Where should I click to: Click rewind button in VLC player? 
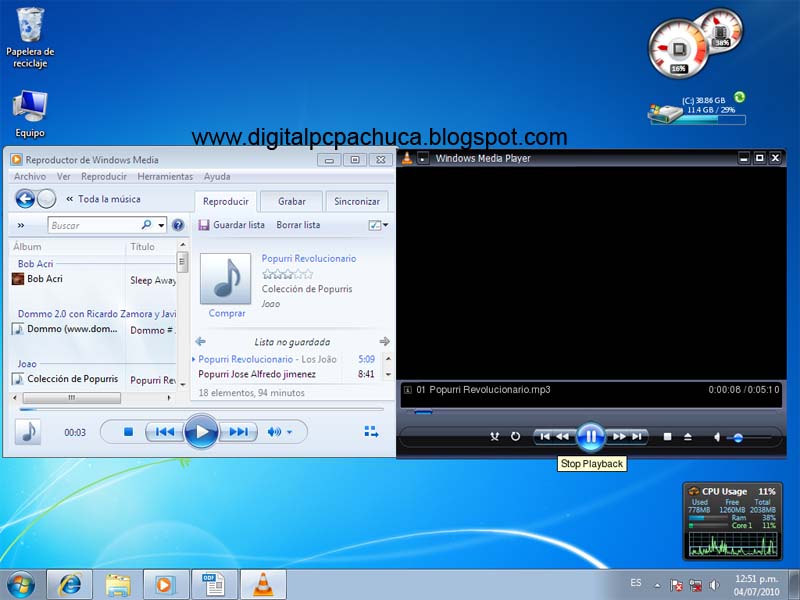pyautogui.click(x=562, y=437)
